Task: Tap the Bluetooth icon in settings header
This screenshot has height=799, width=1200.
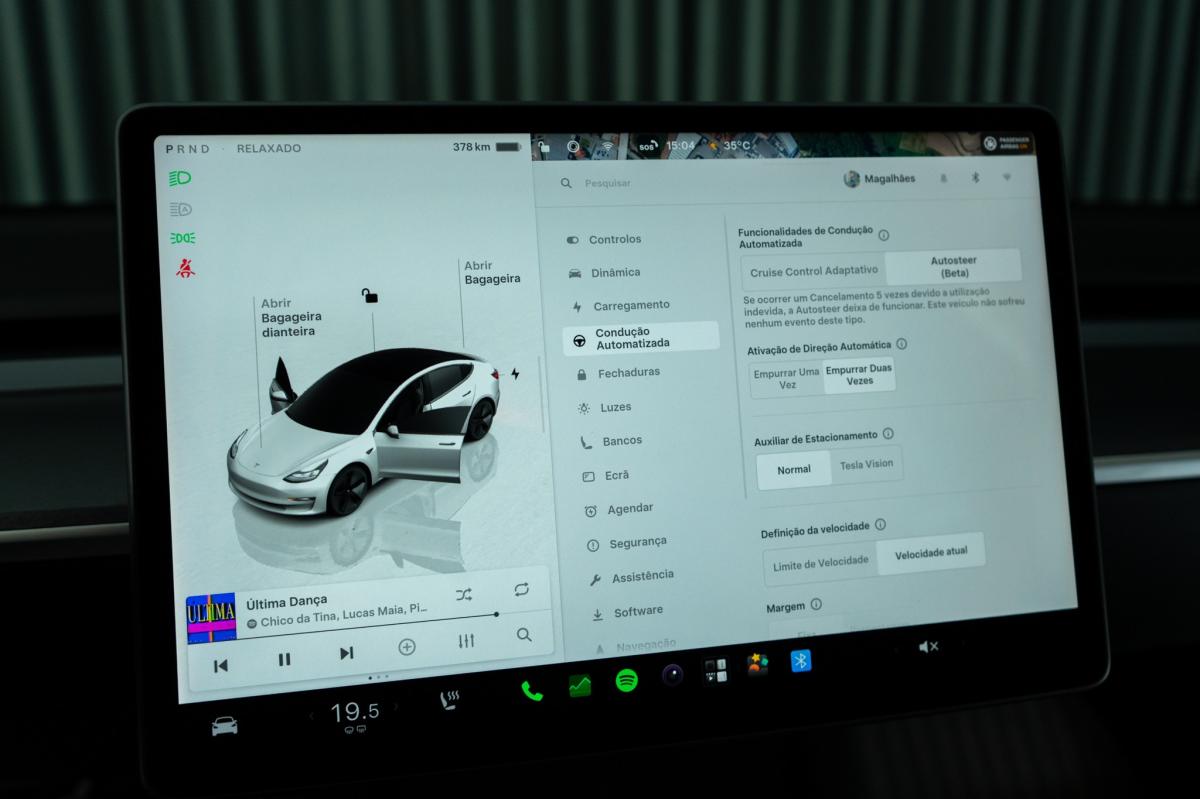Action: 976,177
